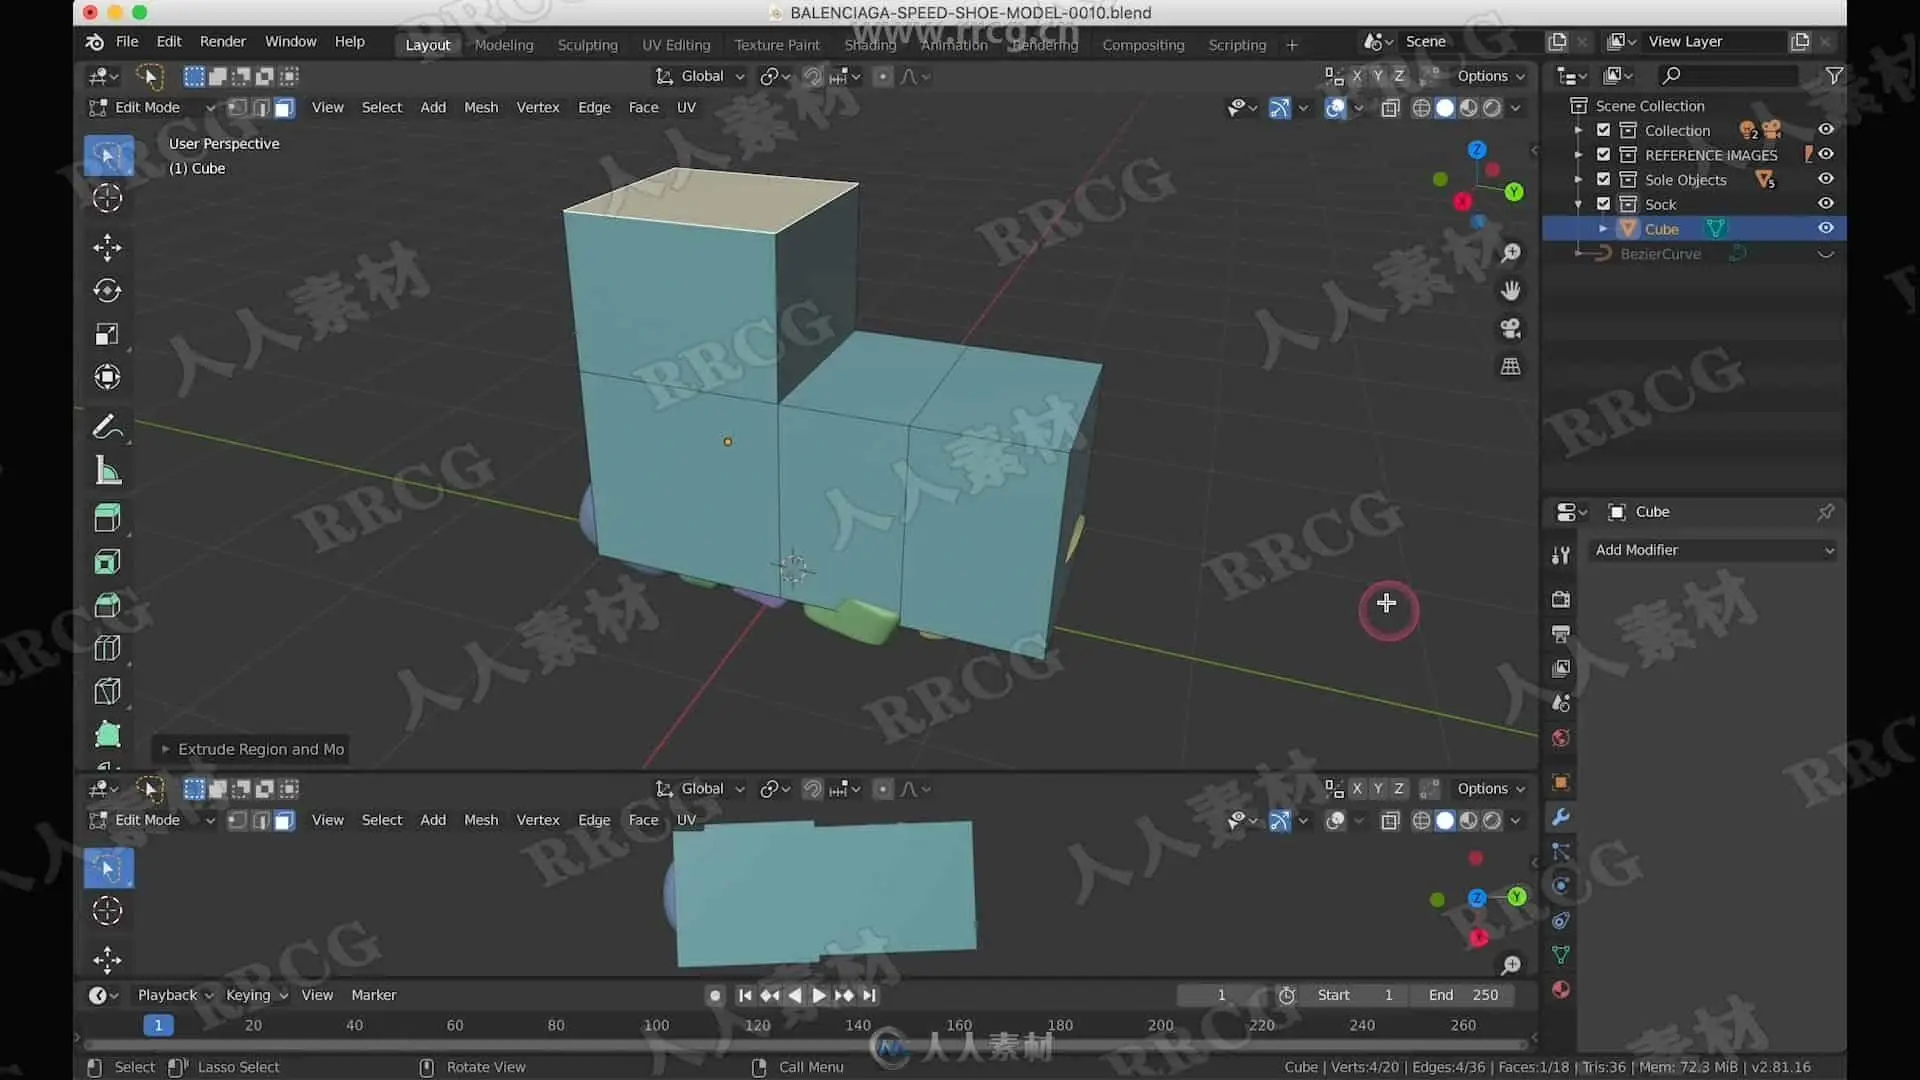Image resolution: width=1920 pixels, height=1080 pixels.
Task: Select the Rotate tool
Action: pos(107,290)
